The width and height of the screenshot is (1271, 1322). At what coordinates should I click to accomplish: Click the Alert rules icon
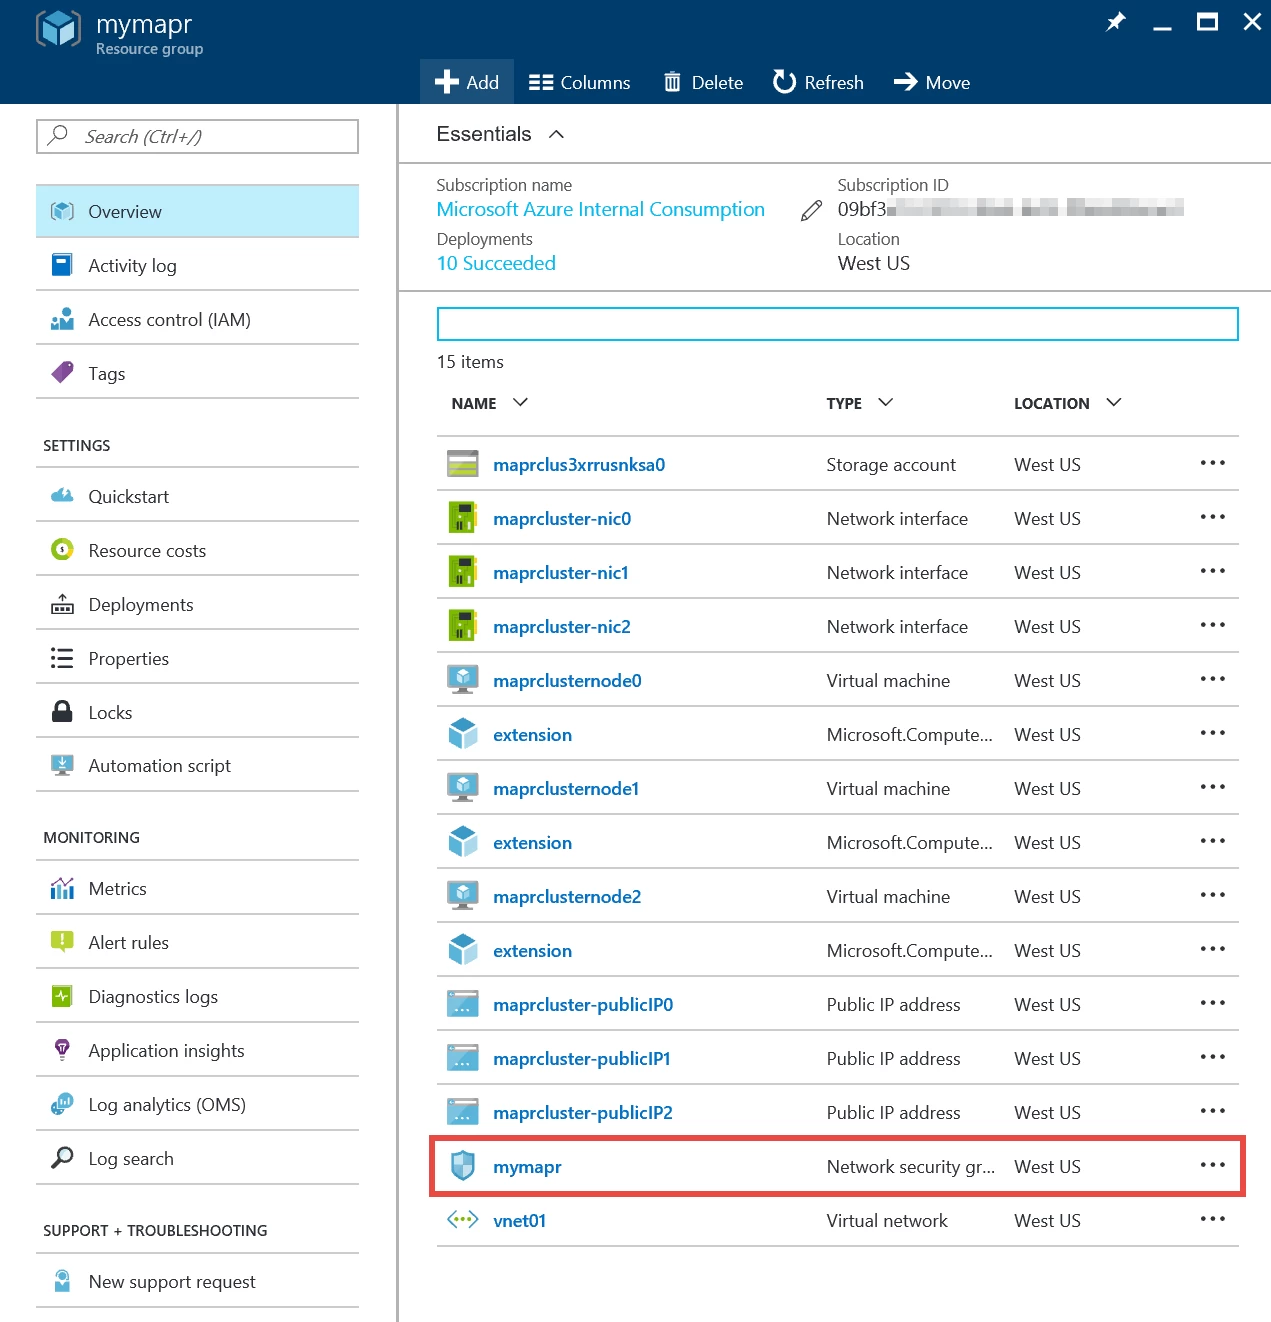click(62, 942)
